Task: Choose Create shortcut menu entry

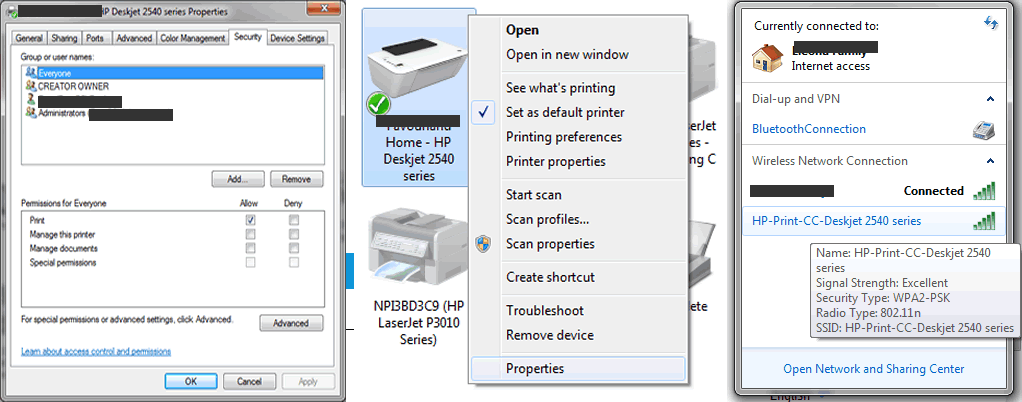Action: pos(577,278)
